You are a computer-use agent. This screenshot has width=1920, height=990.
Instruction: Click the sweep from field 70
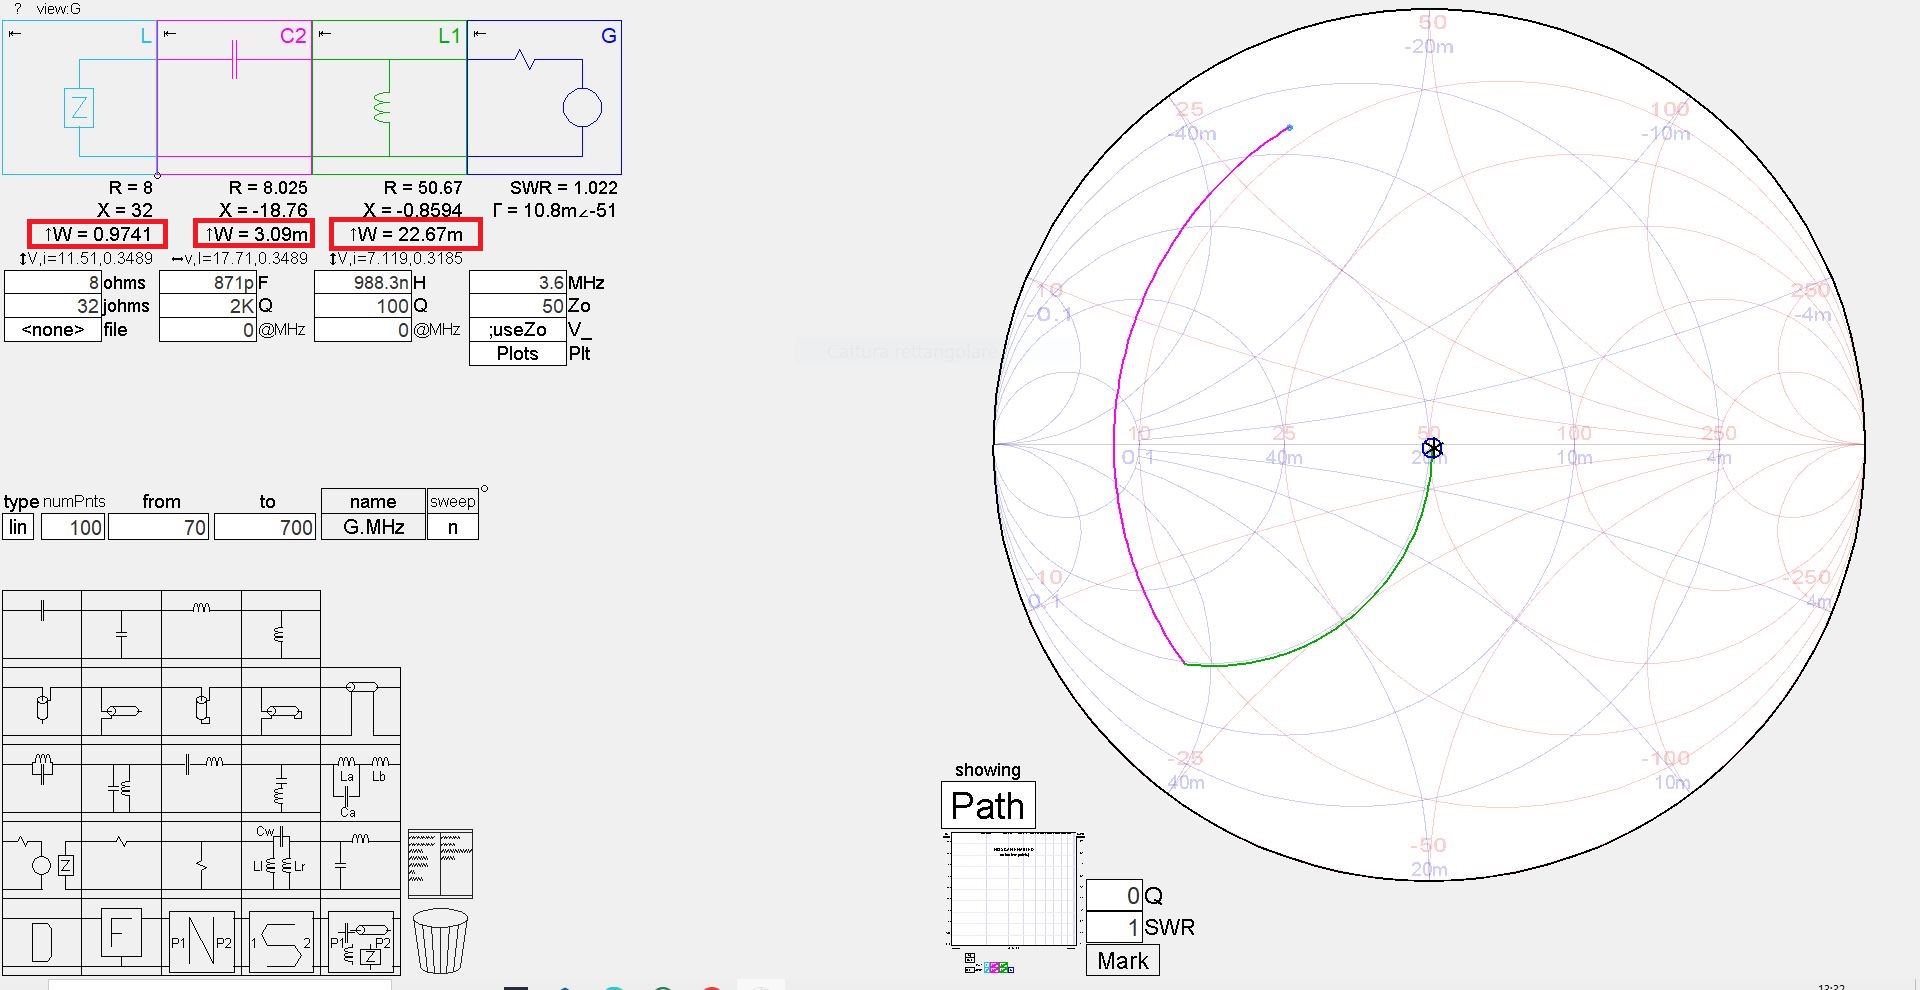tap(159, 527)
